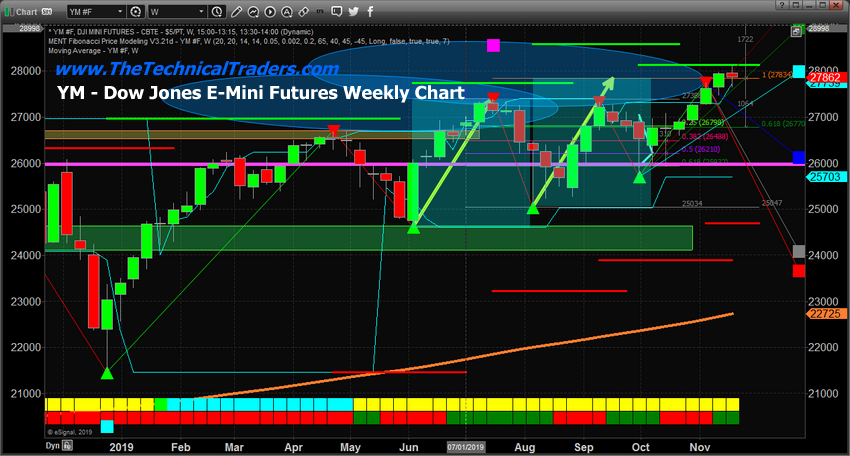The width and height of the screenshot is (850, 456).
Task: Click the bar replay play icon
Action: pos(270,11)
